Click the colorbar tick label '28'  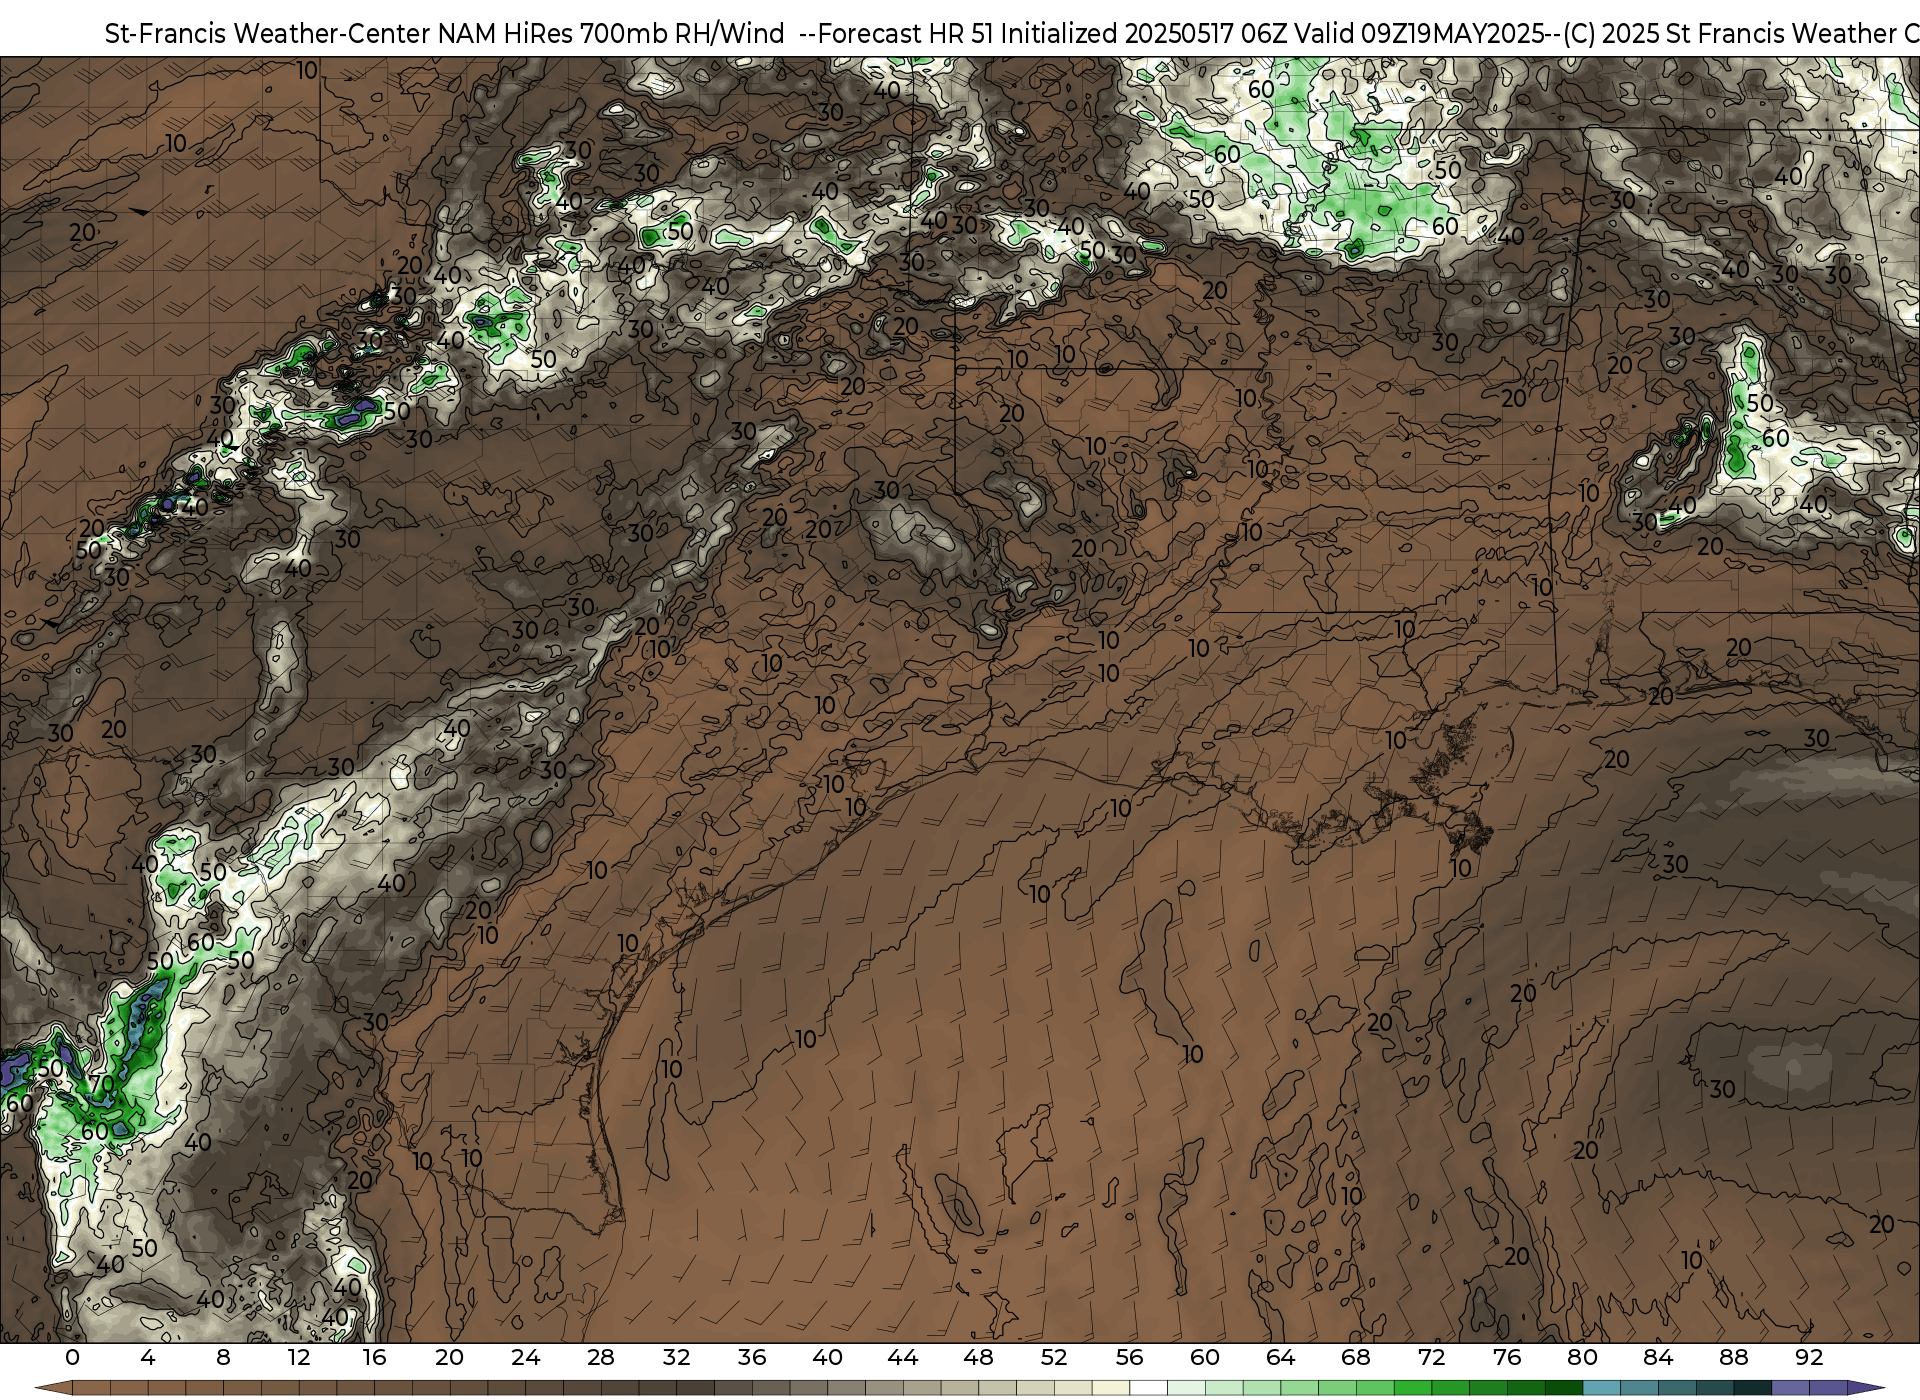pyautogui.click(x=601, y=1358)
